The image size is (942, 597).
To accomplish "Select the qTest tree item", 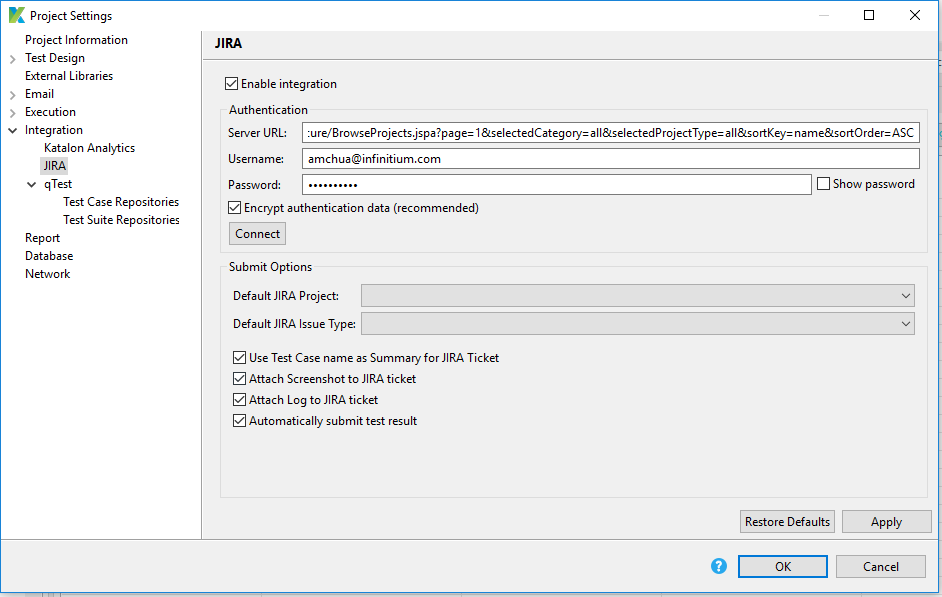I will (x=58, y=184).
